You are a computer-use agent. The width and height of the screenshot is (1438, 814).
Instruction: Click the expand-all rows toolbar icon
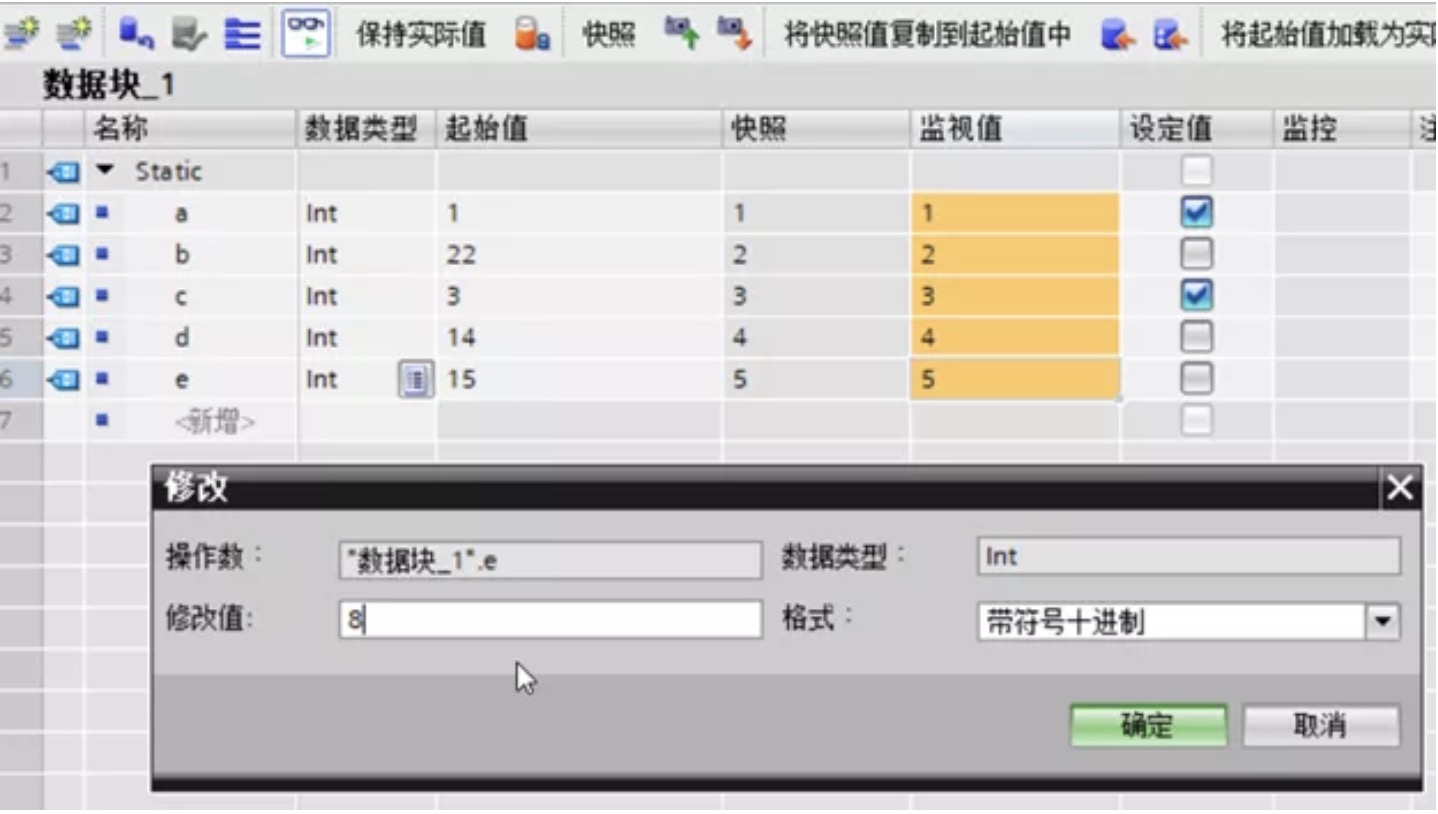240,34
